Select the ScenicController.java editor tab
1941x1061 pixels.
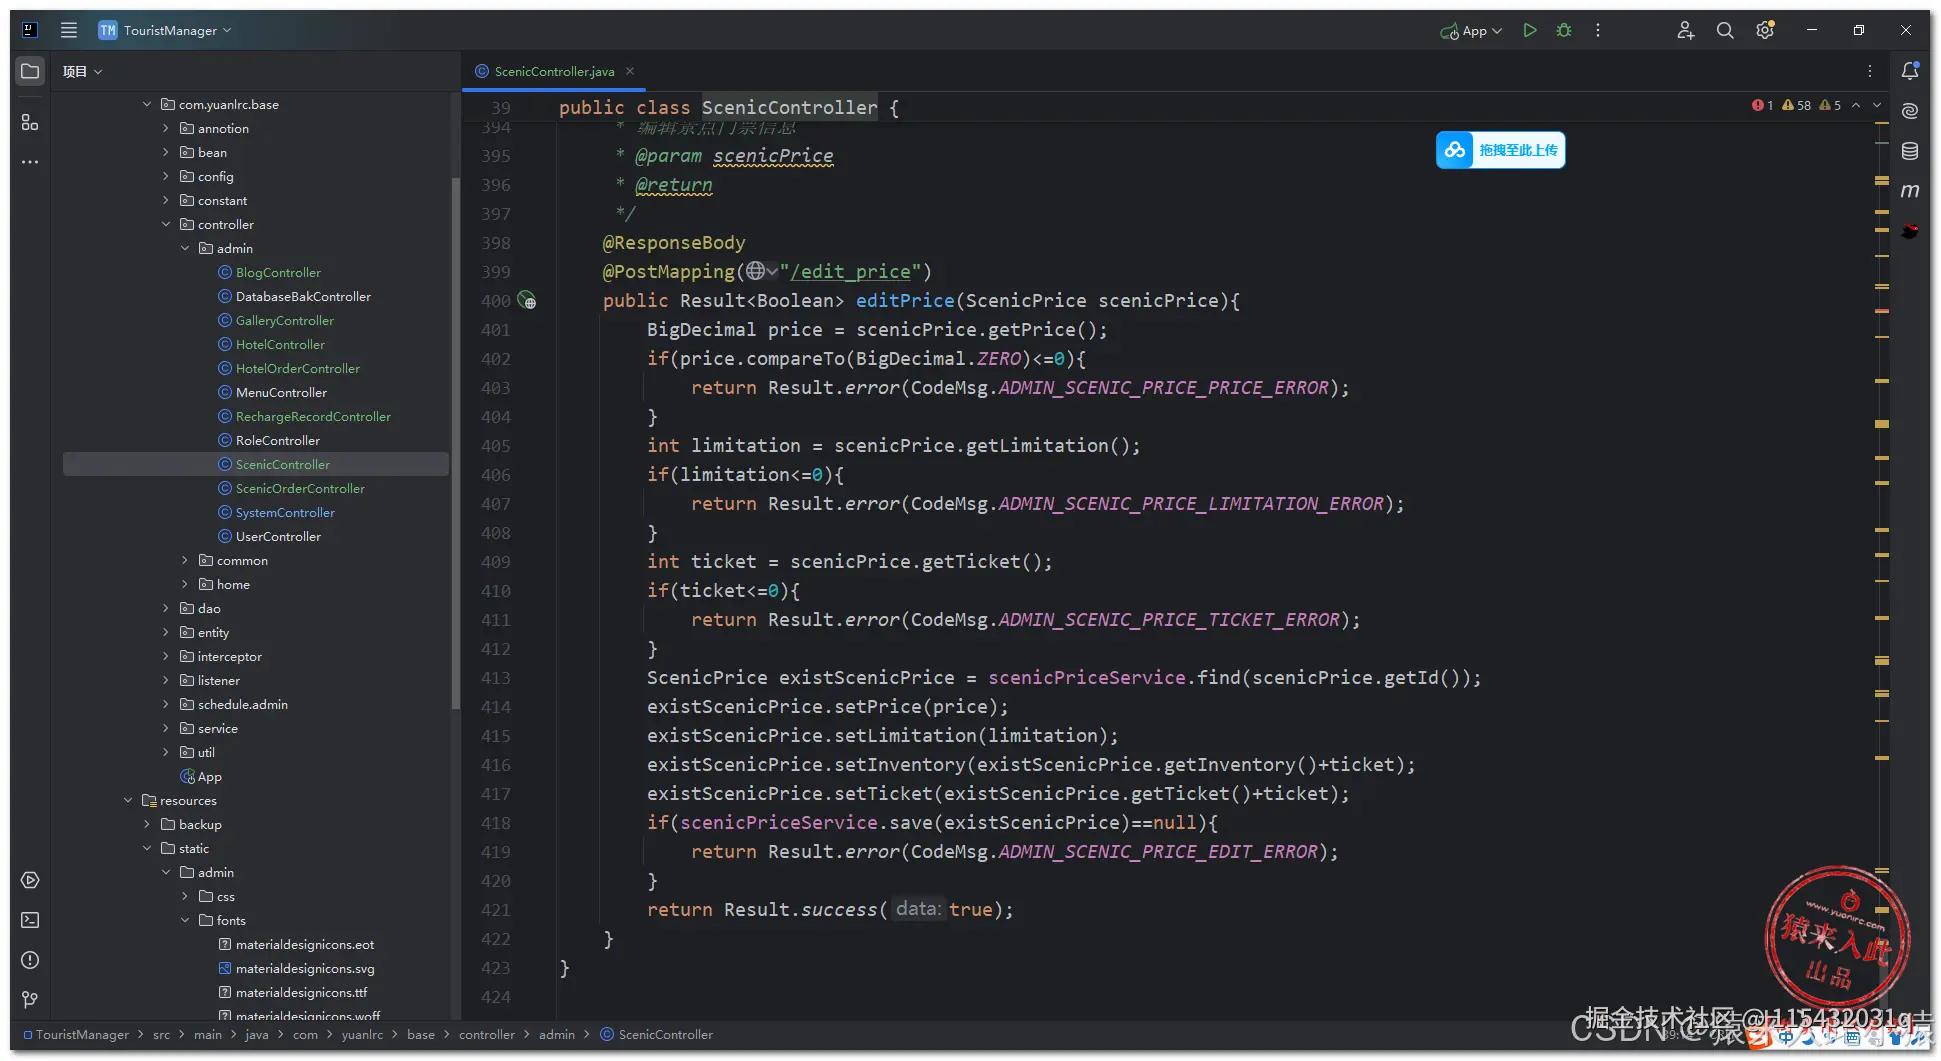point(554,71)
